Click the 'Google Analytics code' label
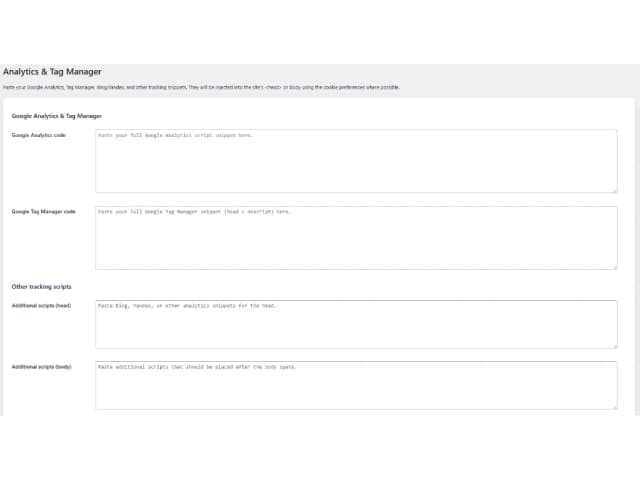640x480 pixels. 39,135
